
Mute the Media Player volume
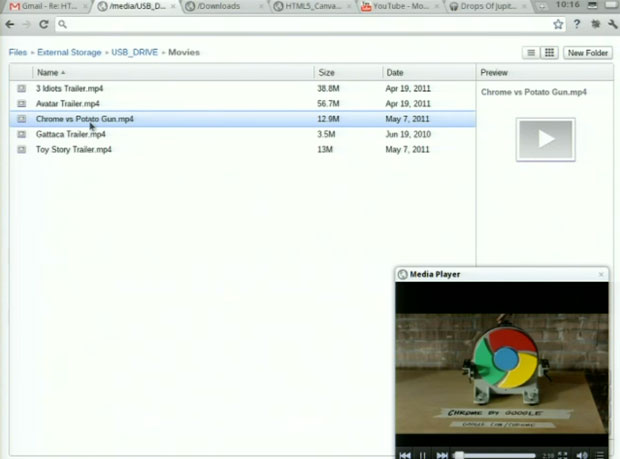[x=582, y=455]
